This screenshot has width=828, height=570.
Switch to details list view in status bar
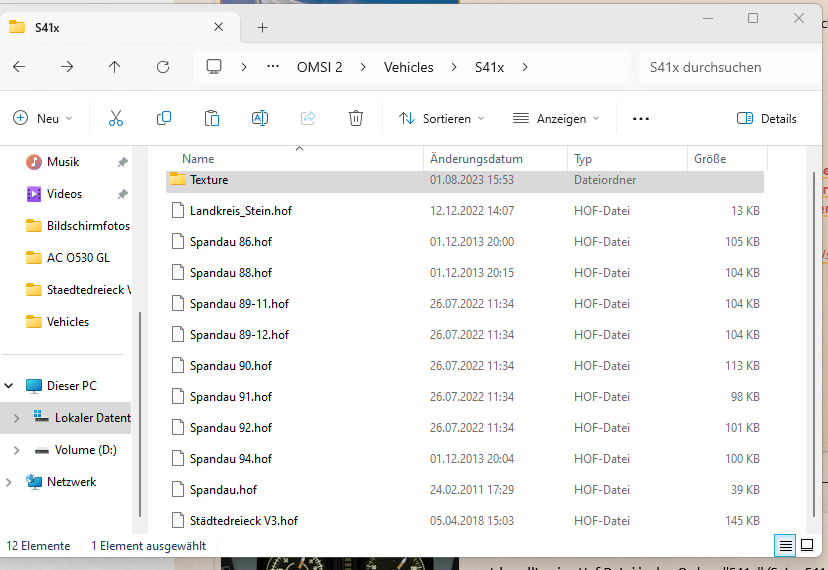coord(786,545)
